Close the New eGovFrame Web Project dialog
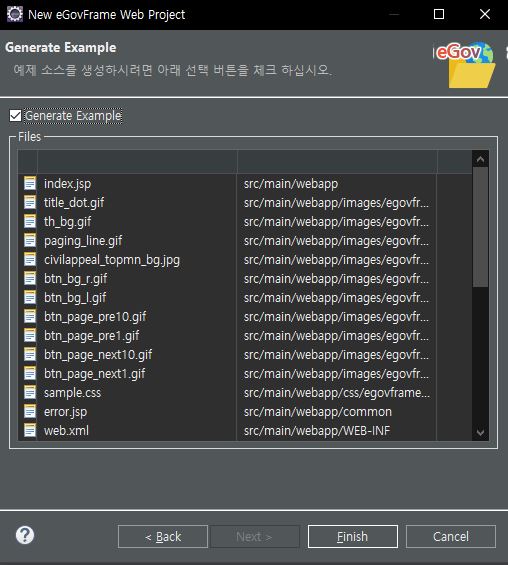Image resolution: width=508 pixels, height=565 pixels. pyautogui.click(x=485, y=14)
